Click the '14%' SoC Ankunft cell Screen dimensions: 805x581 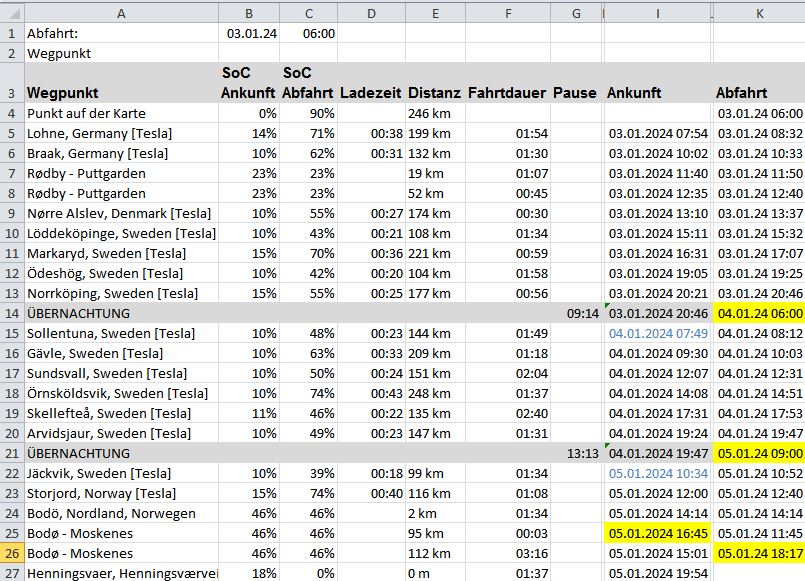point(249,133)
